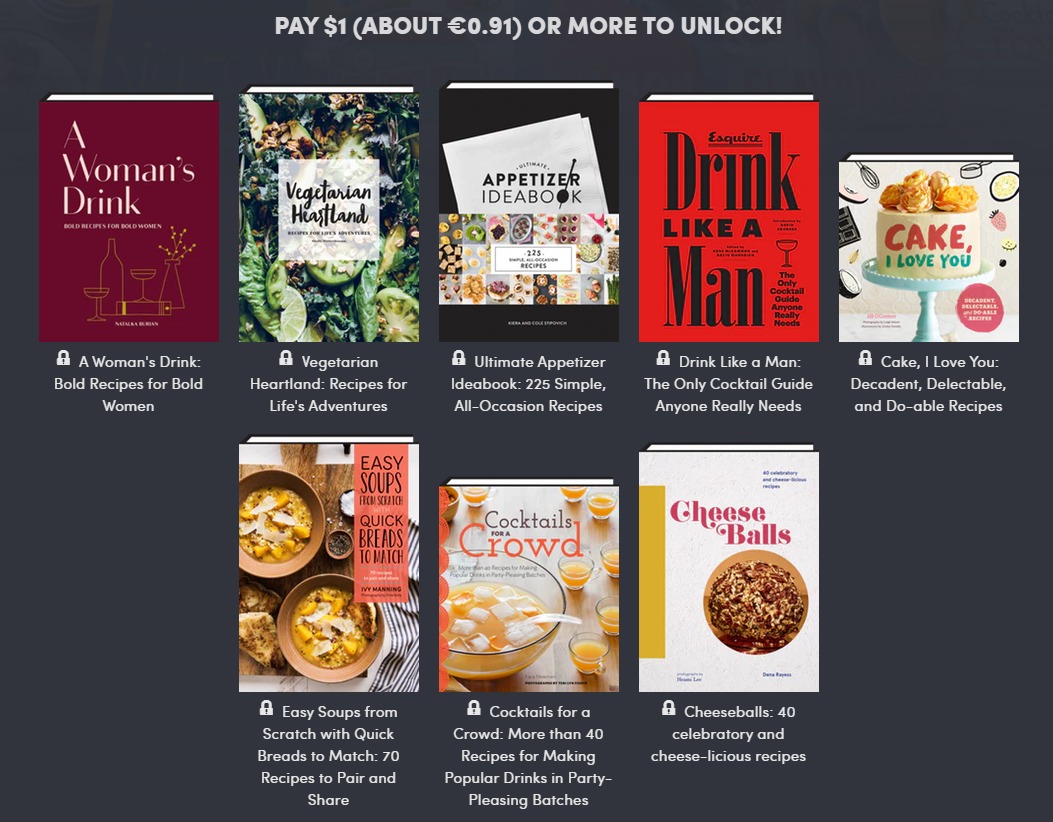
Task: View the Cake, I Love You cover
Action: pos(929,248)
